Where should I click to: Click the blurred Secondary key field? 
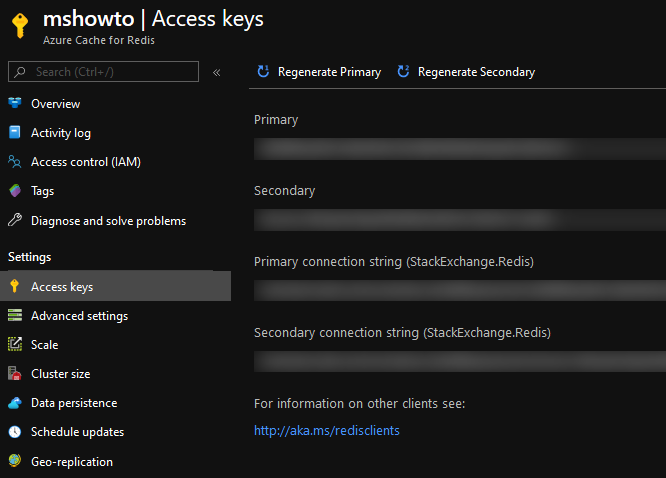pyautogui.click(x=460, y=220)
